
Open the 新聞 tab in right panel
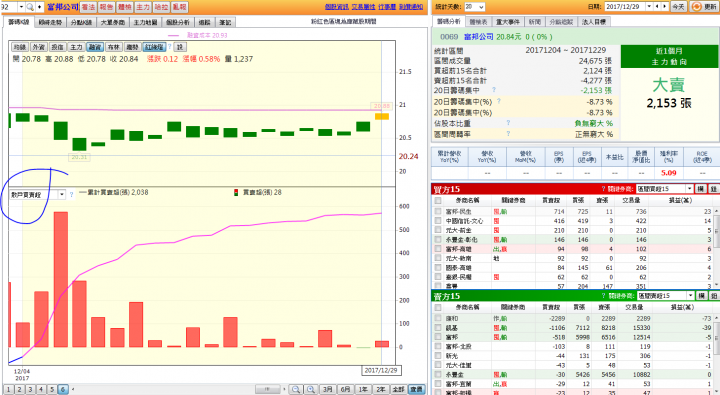point(535,22)
